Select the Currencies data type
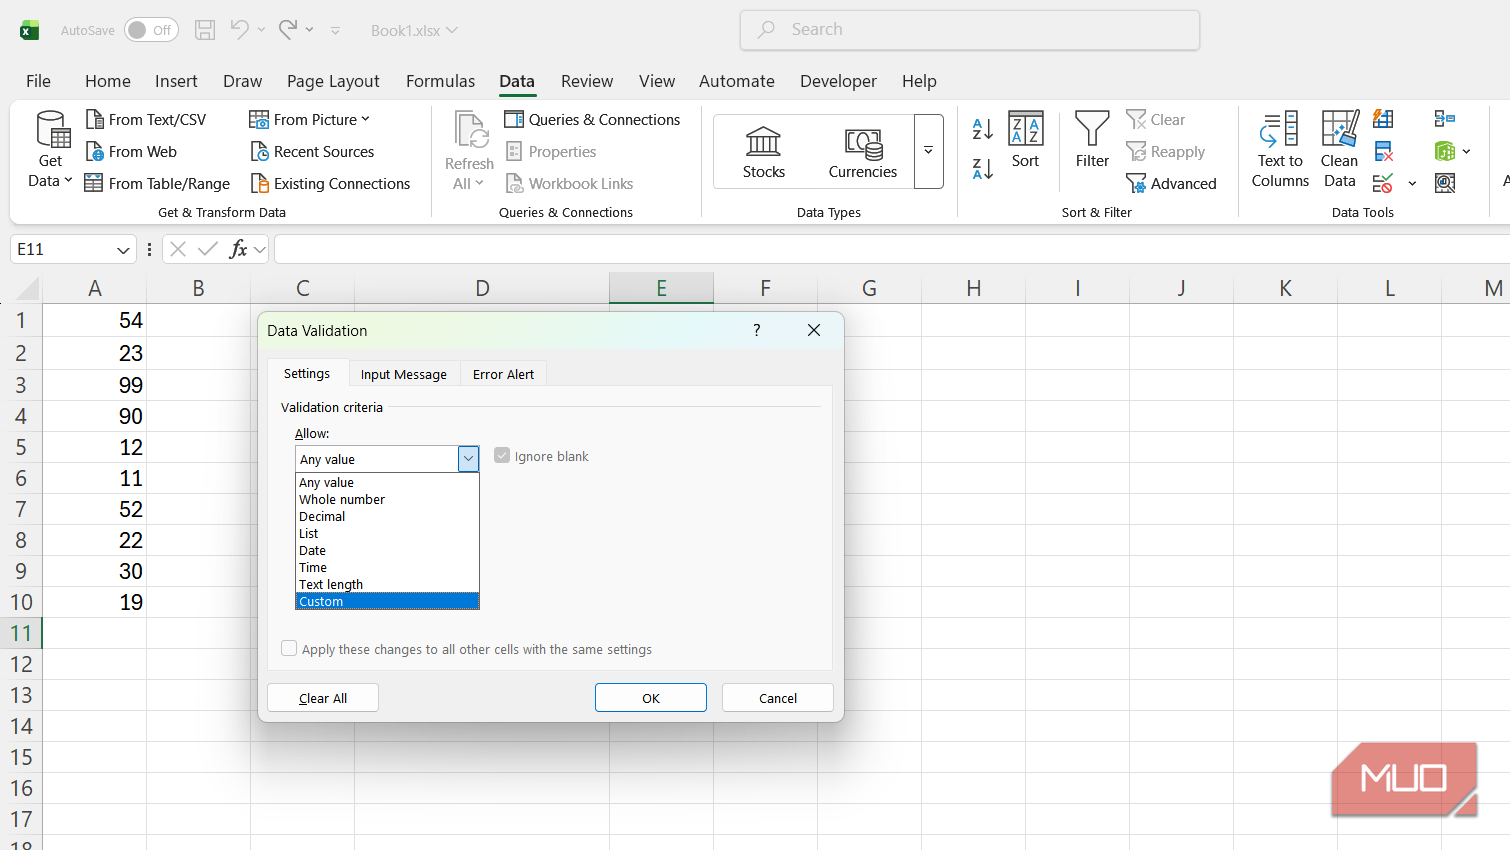 point(863,152)
